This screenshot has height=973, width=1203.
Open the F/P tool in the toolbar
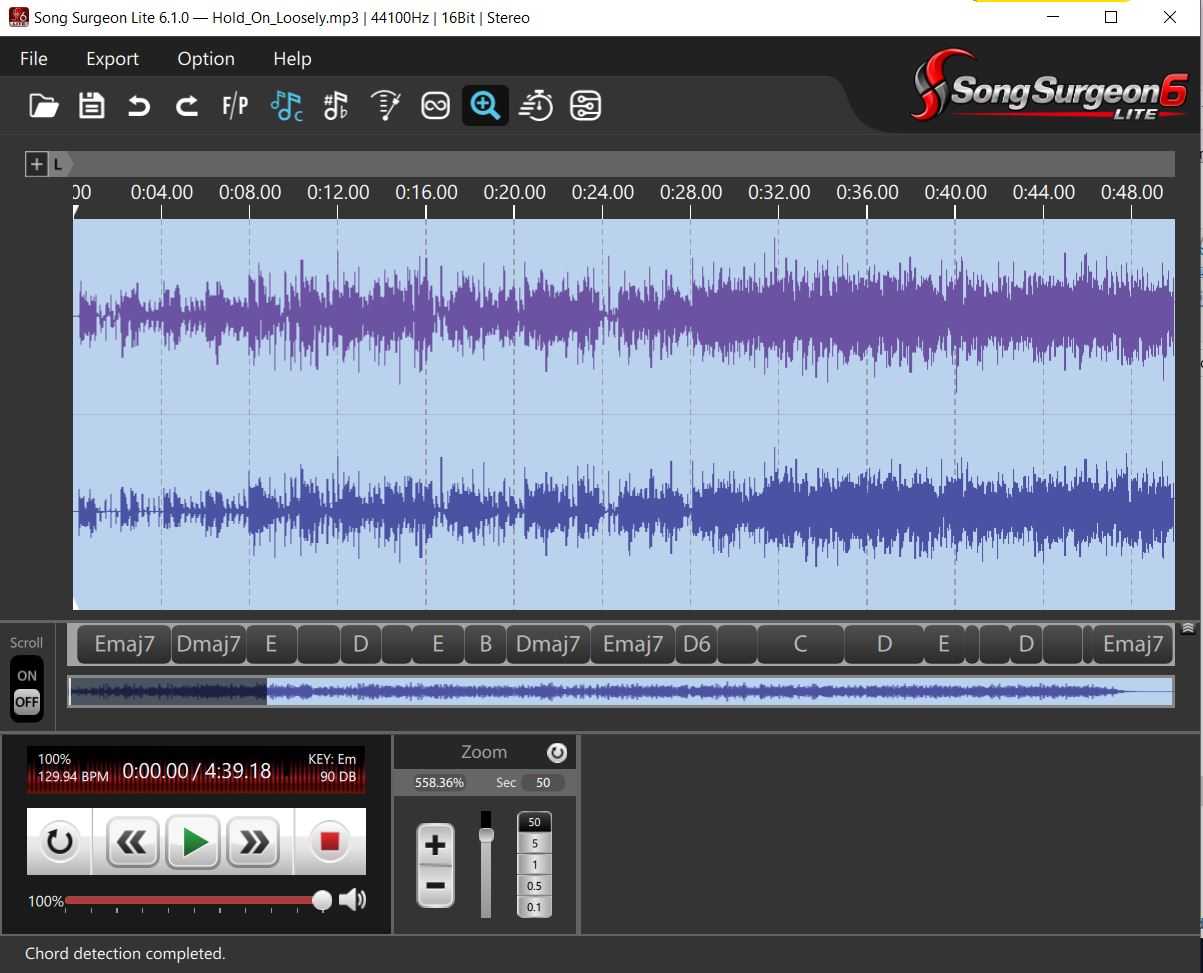[x=235, y=105]
